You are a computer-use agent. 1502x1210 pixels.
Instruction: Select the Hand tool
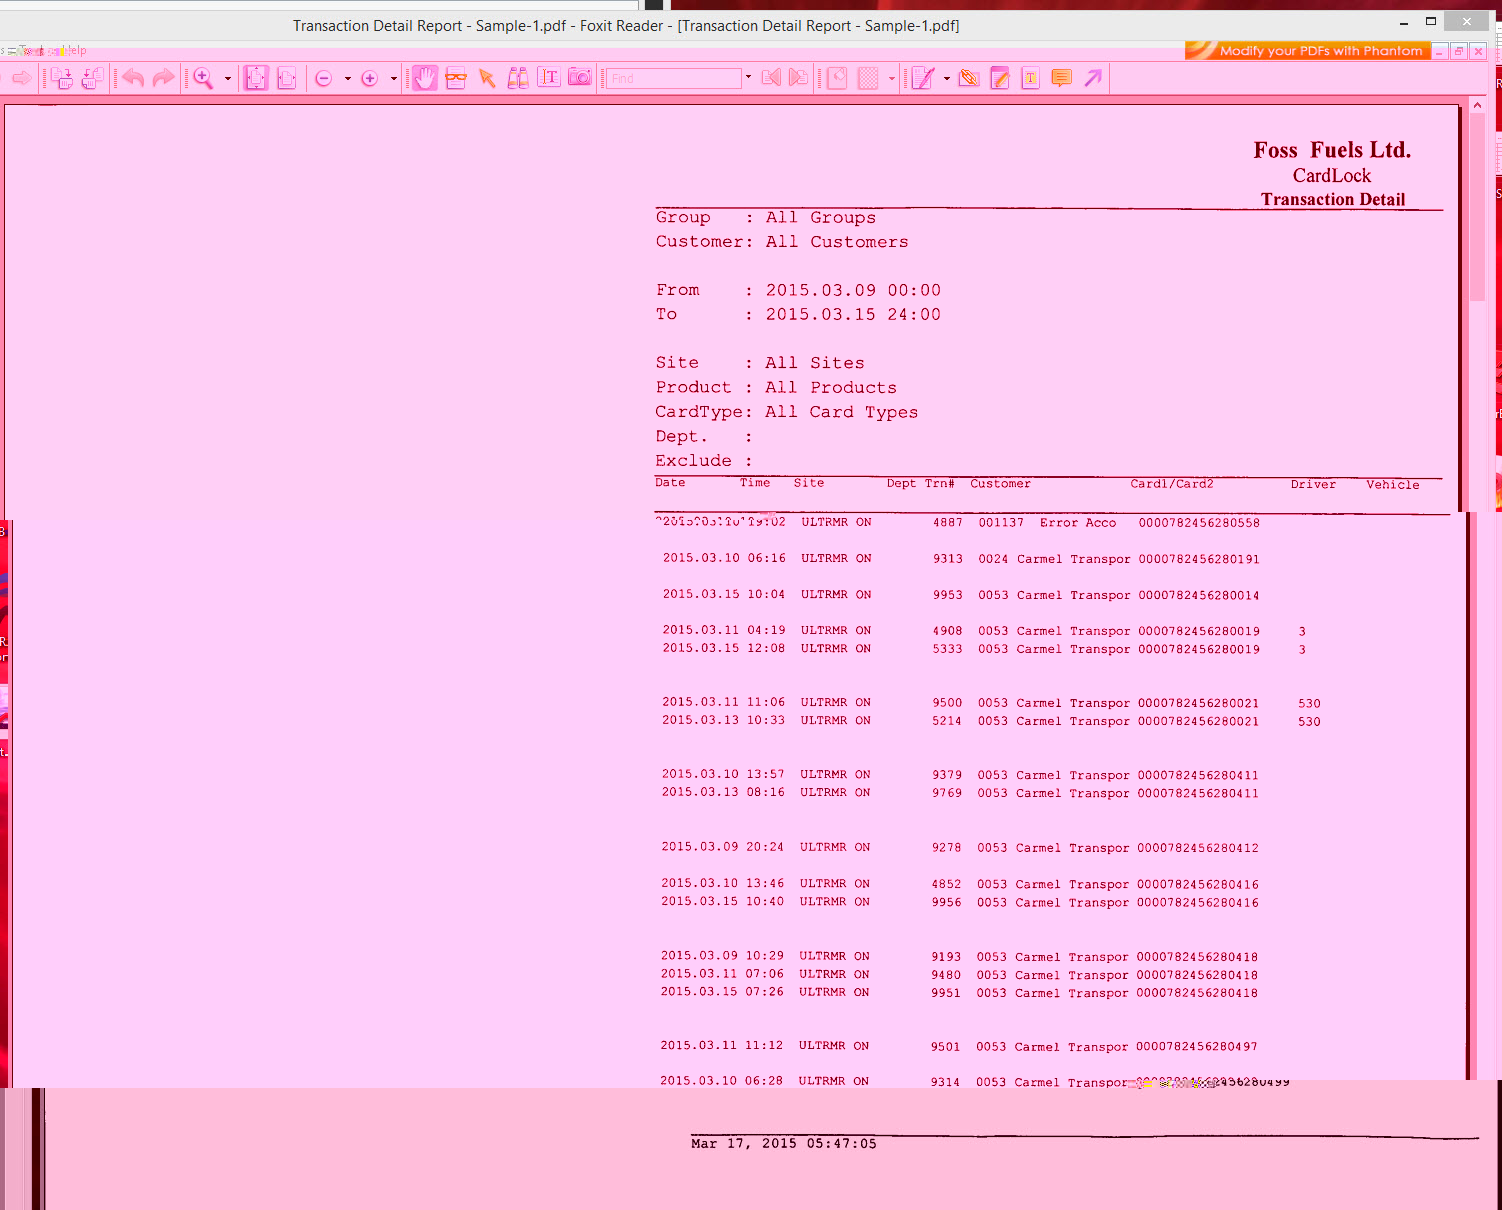click(x=424, y=78)
